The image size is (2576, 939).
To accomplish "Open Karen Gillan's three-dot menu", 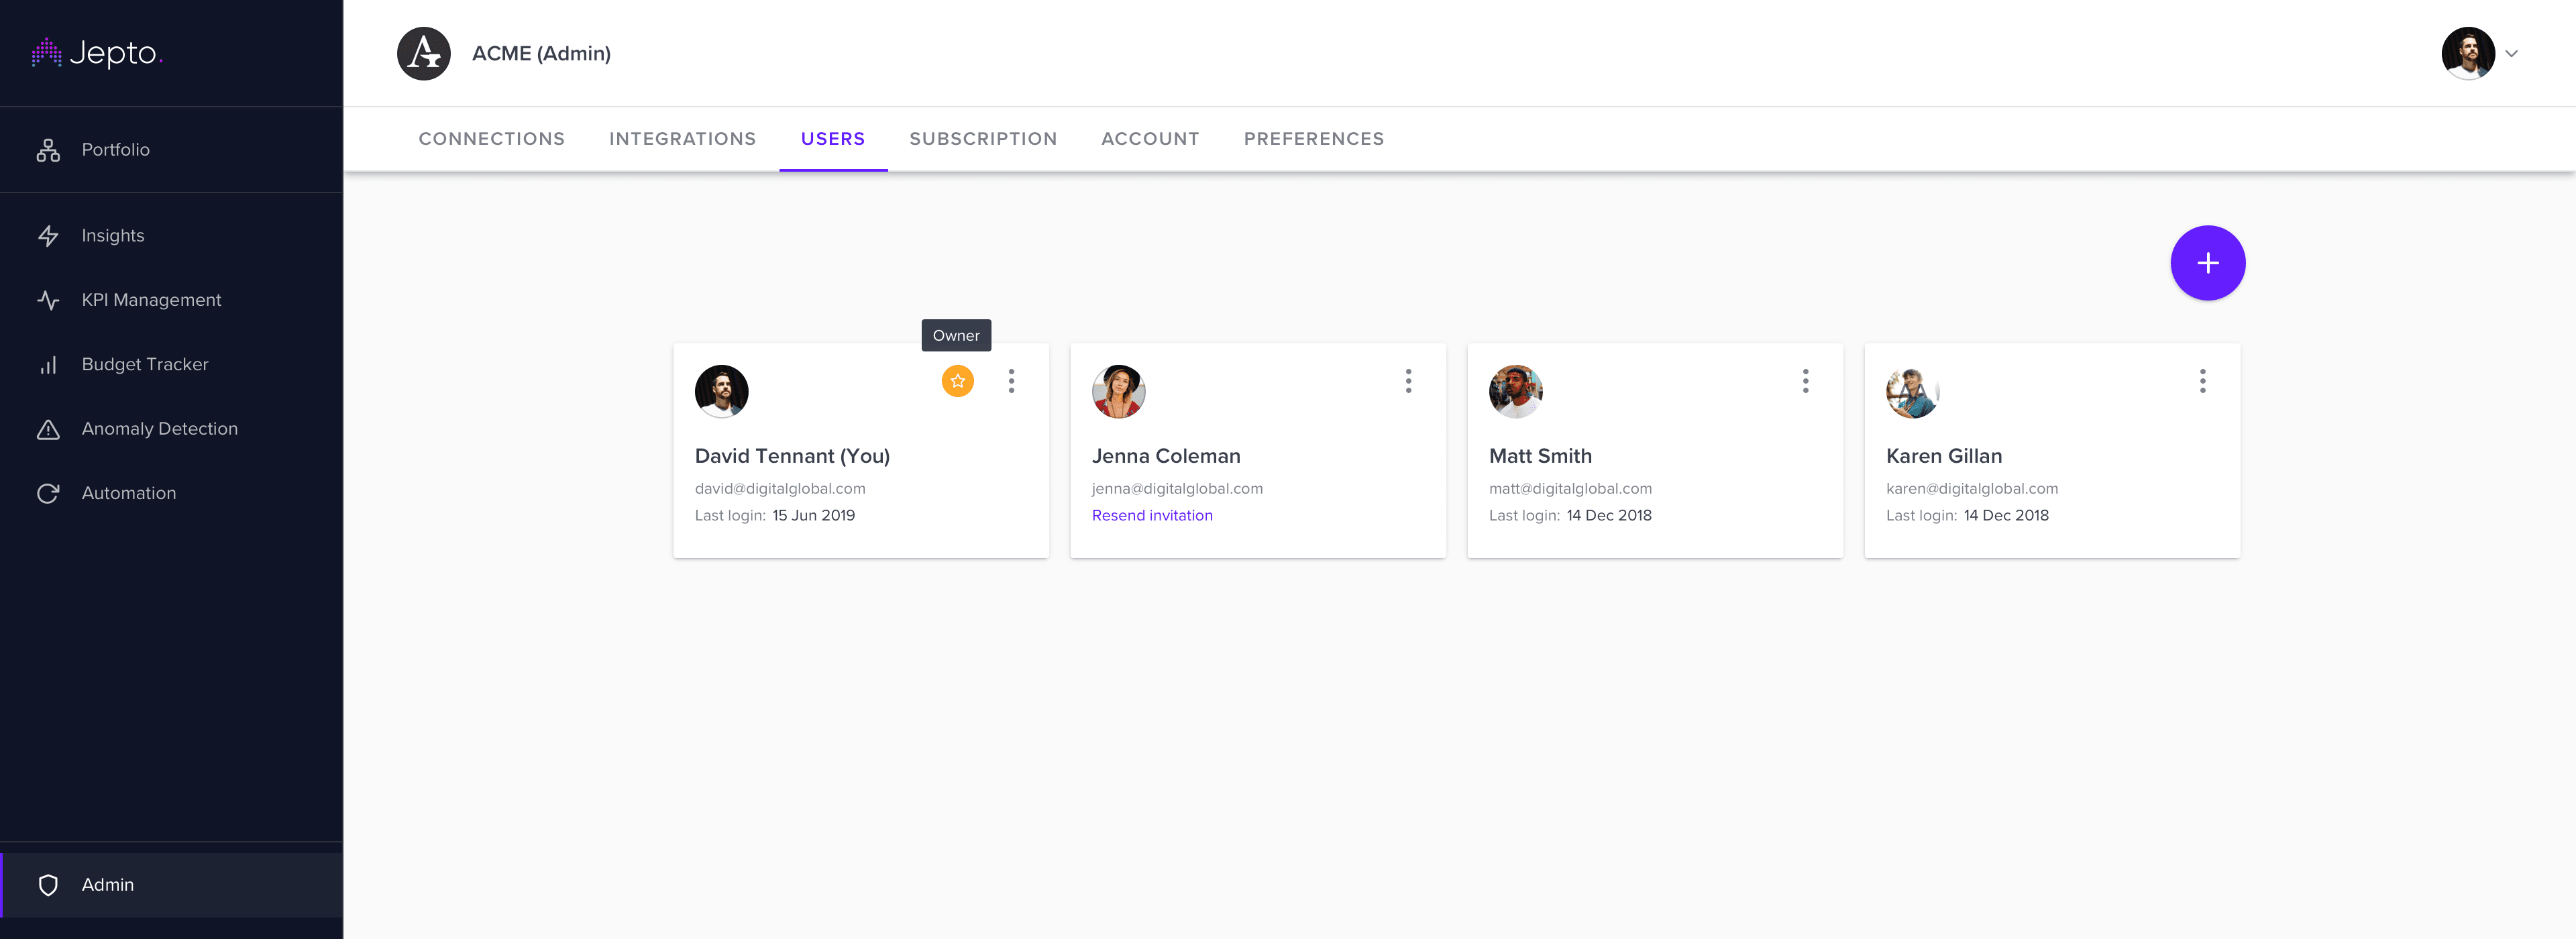I will (2202, 381).
